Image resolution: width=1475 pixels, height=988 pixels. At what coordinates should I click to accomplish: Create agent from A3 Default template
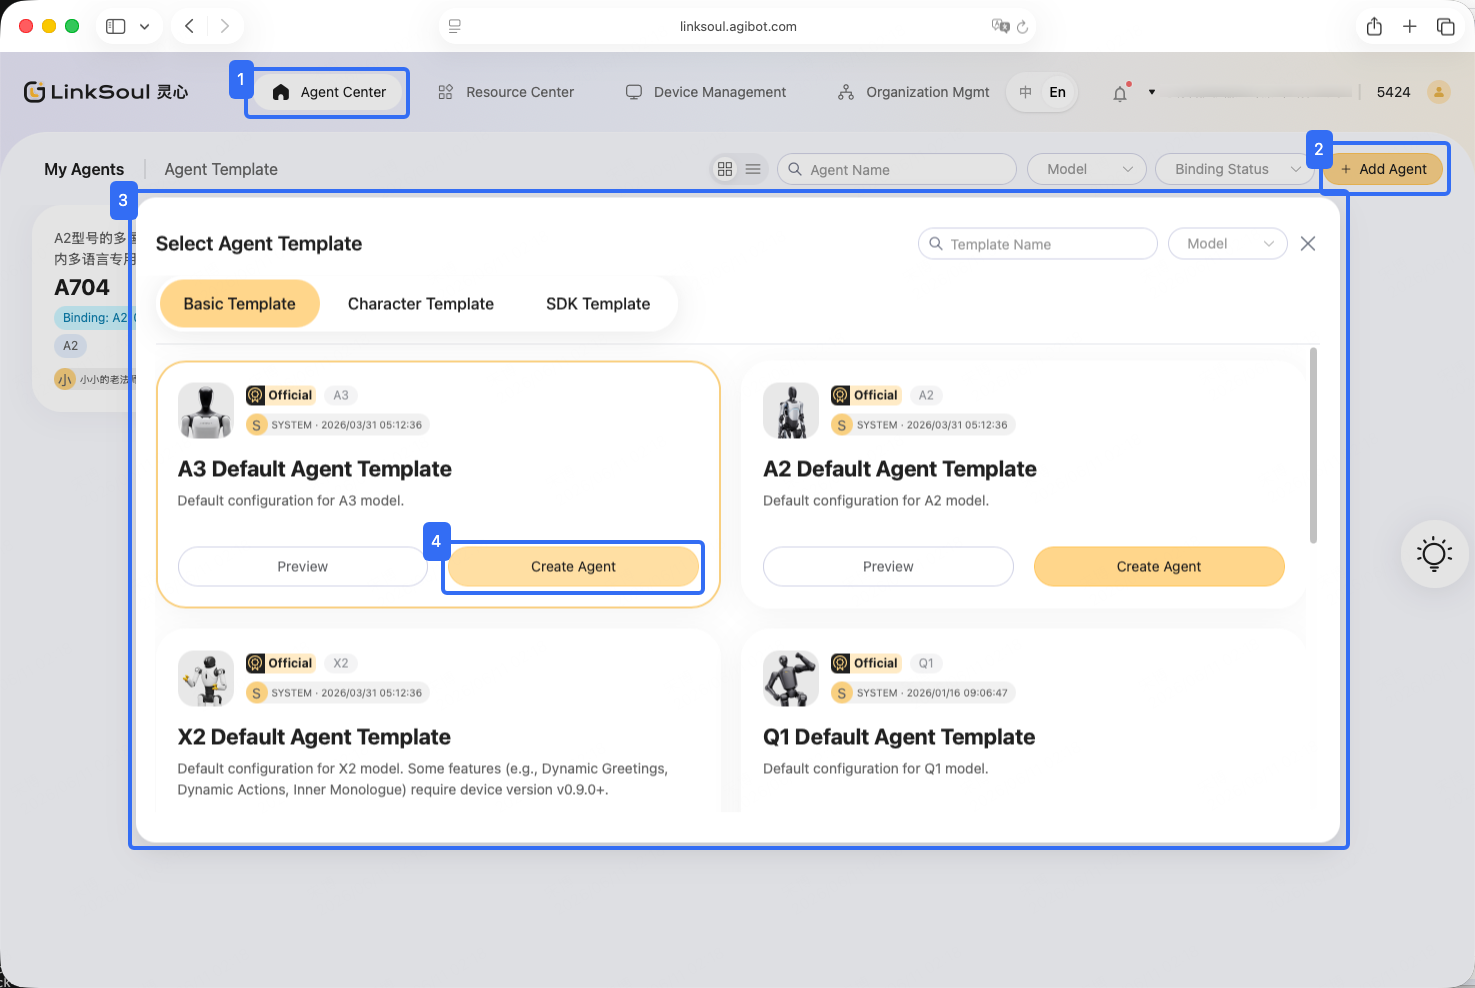coord(573,566)
